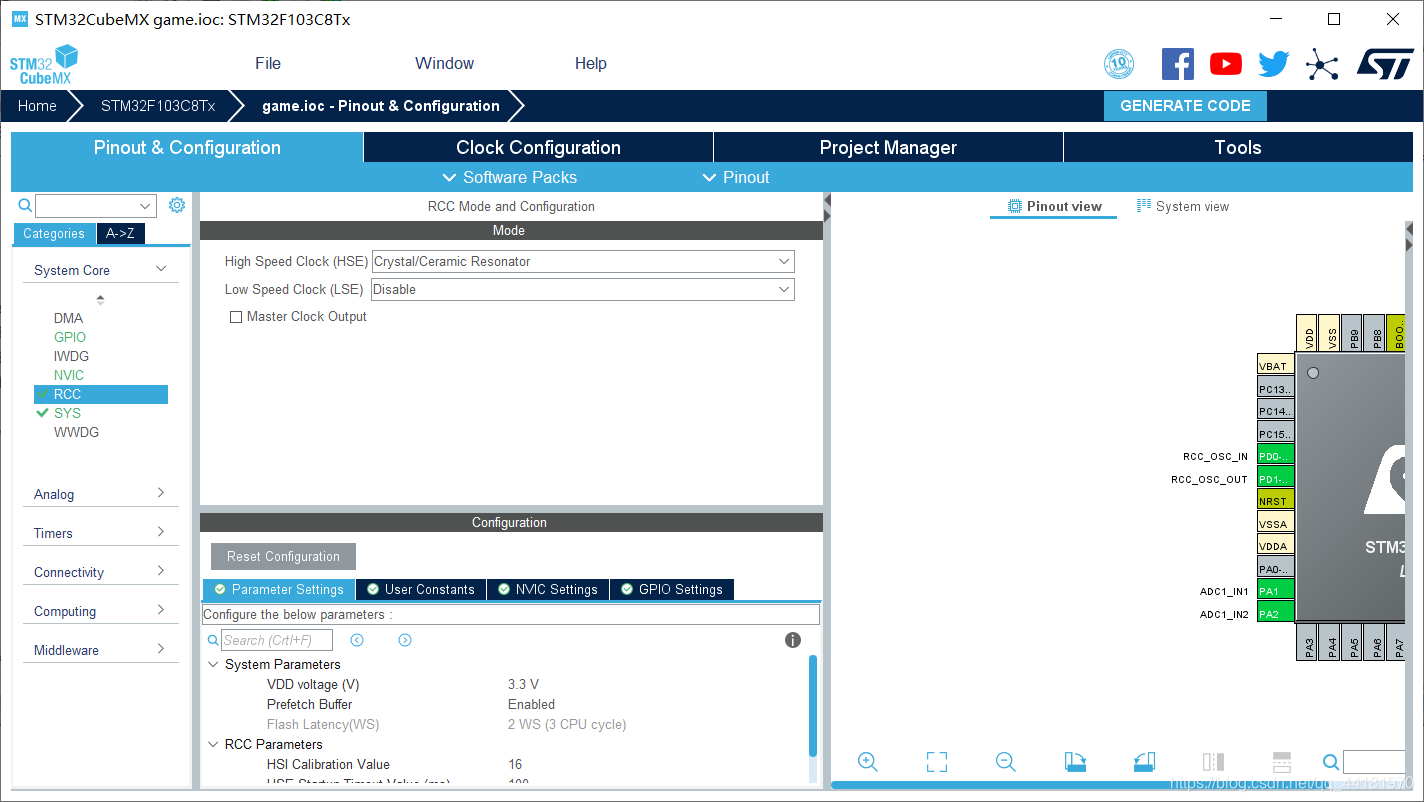
Task: Go to previous search result arrow
Action: coord(357,640)
